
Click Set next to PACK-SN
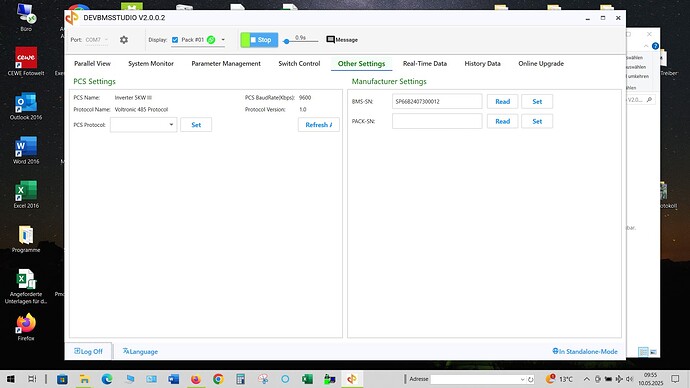[537, 121]
